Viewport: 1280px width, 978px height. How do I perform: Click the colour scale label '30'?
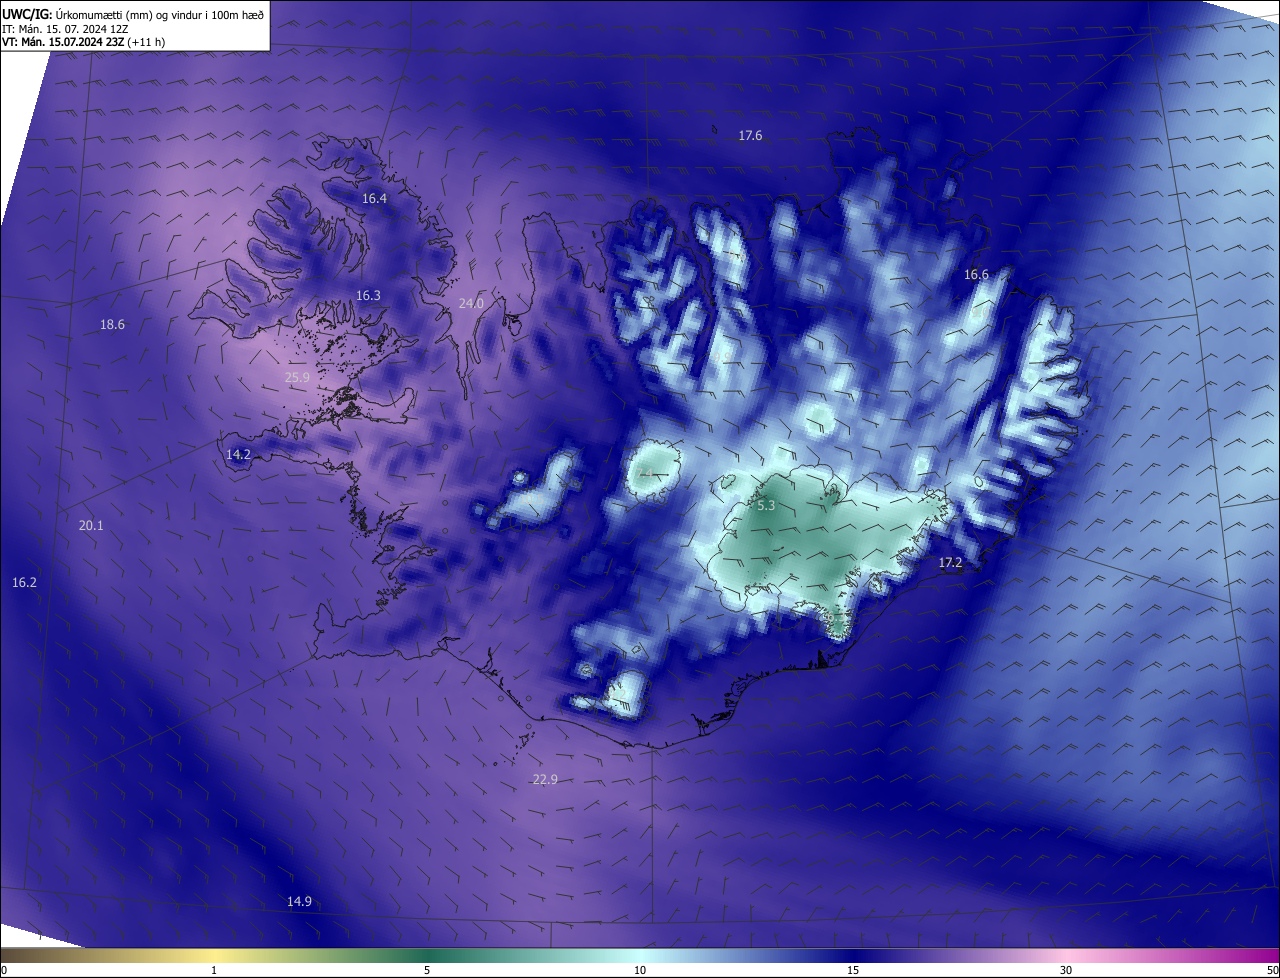point(1066,970)
